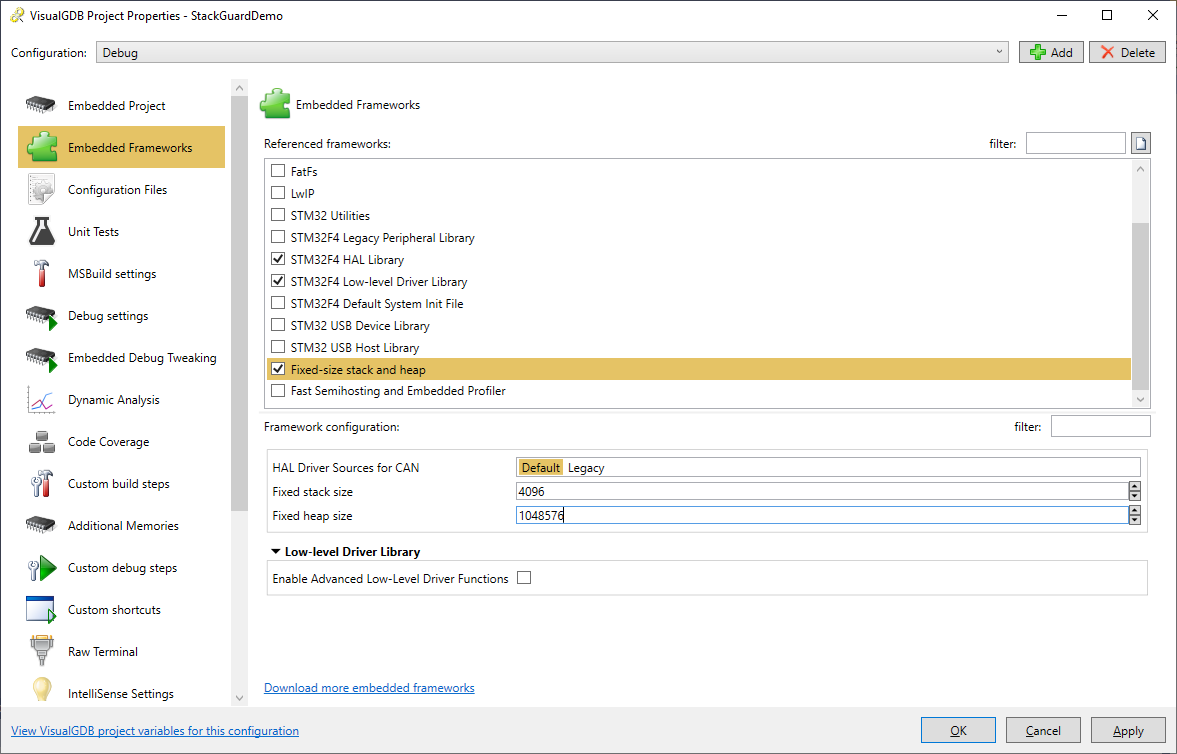Click the green puzzle Embedded Frameworks sidebar icon
Viewport: 1177px width, 754px height.
point(42,147)
